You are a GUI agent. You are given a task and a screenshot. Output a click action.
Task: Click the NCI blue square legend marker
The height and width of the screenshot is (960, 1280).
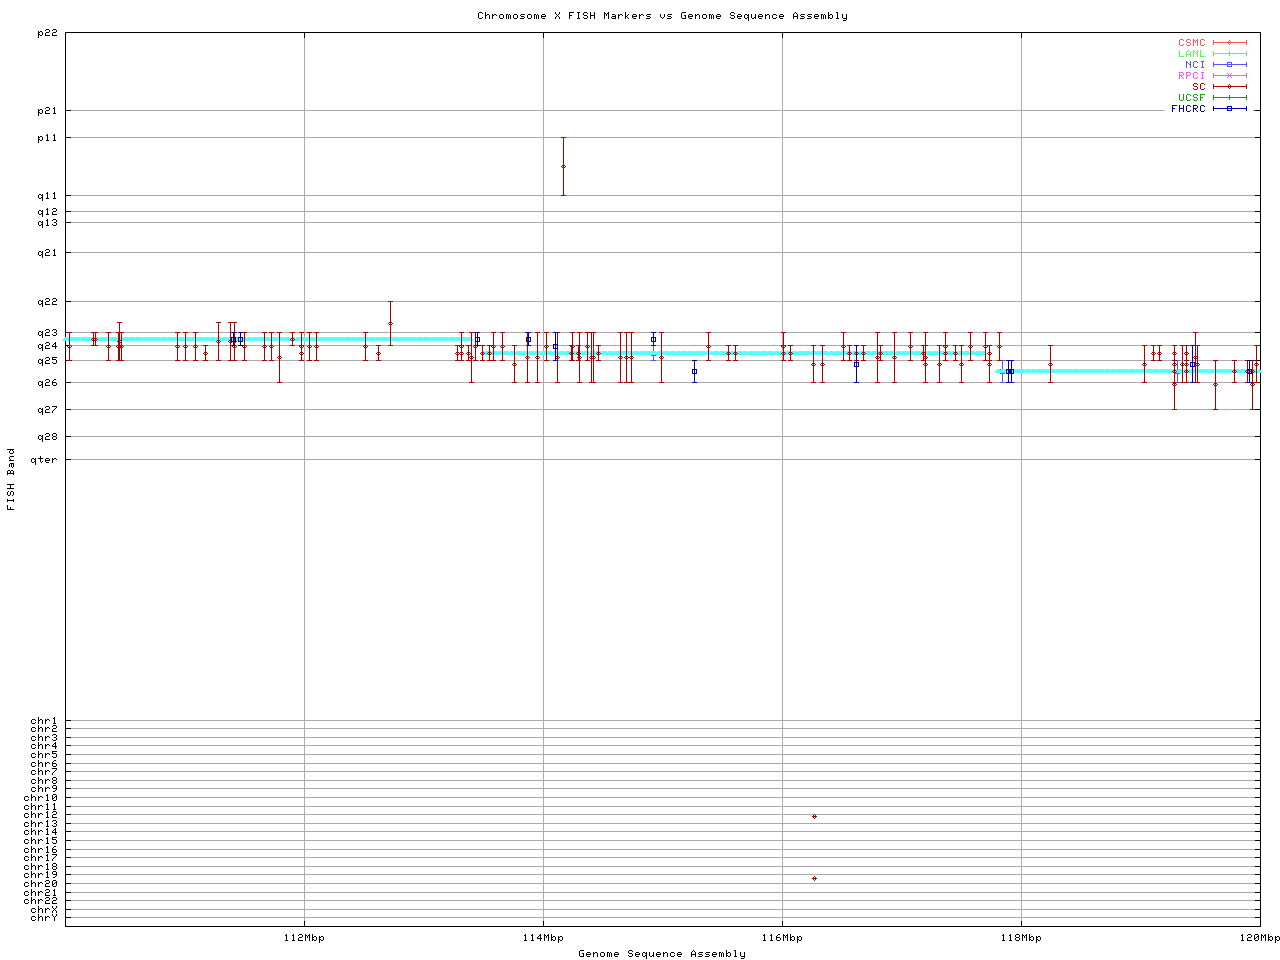(1229, 65)
